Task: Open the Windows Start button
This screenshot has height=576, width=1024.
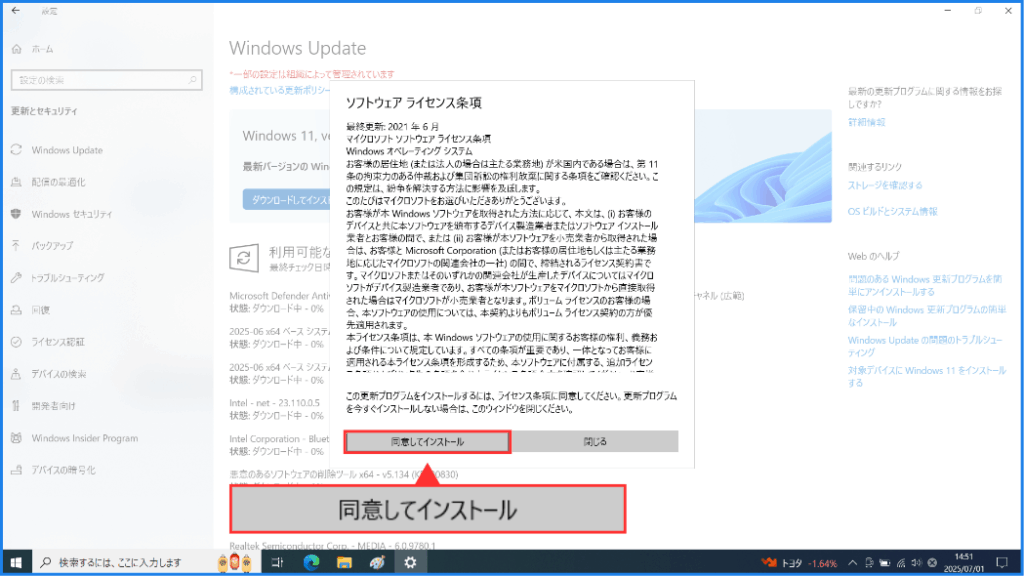Action: pos(16,562)
